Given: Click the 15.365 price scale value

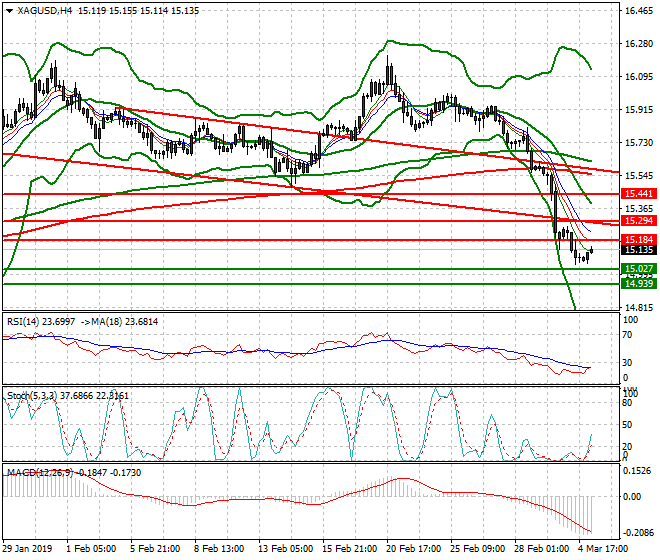Looking at the screenshot, I should (639, 208).
